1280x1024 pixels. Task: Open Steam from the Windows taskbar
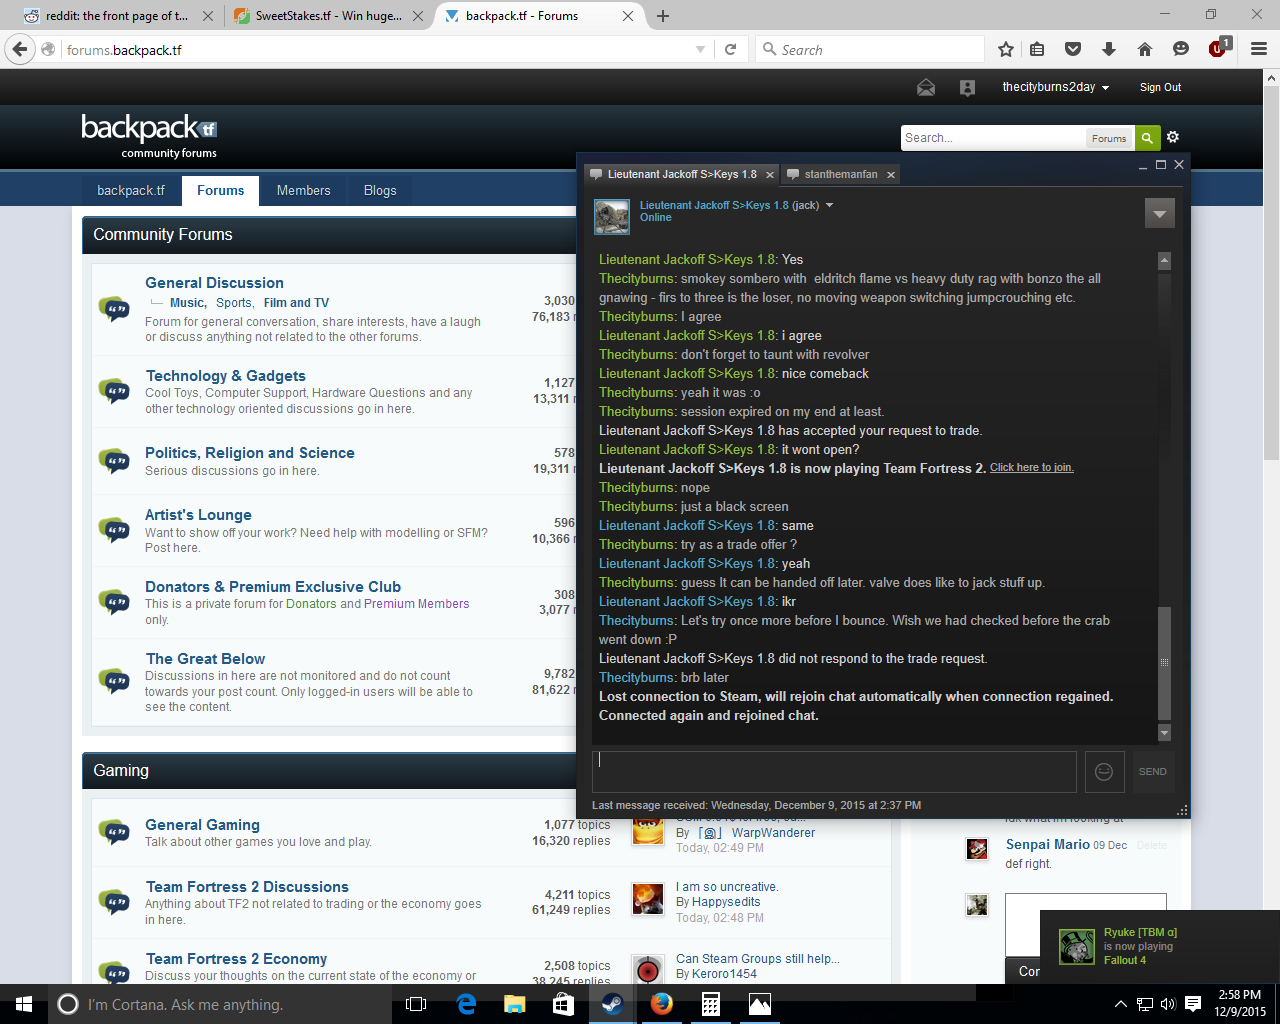point(612,1004)
